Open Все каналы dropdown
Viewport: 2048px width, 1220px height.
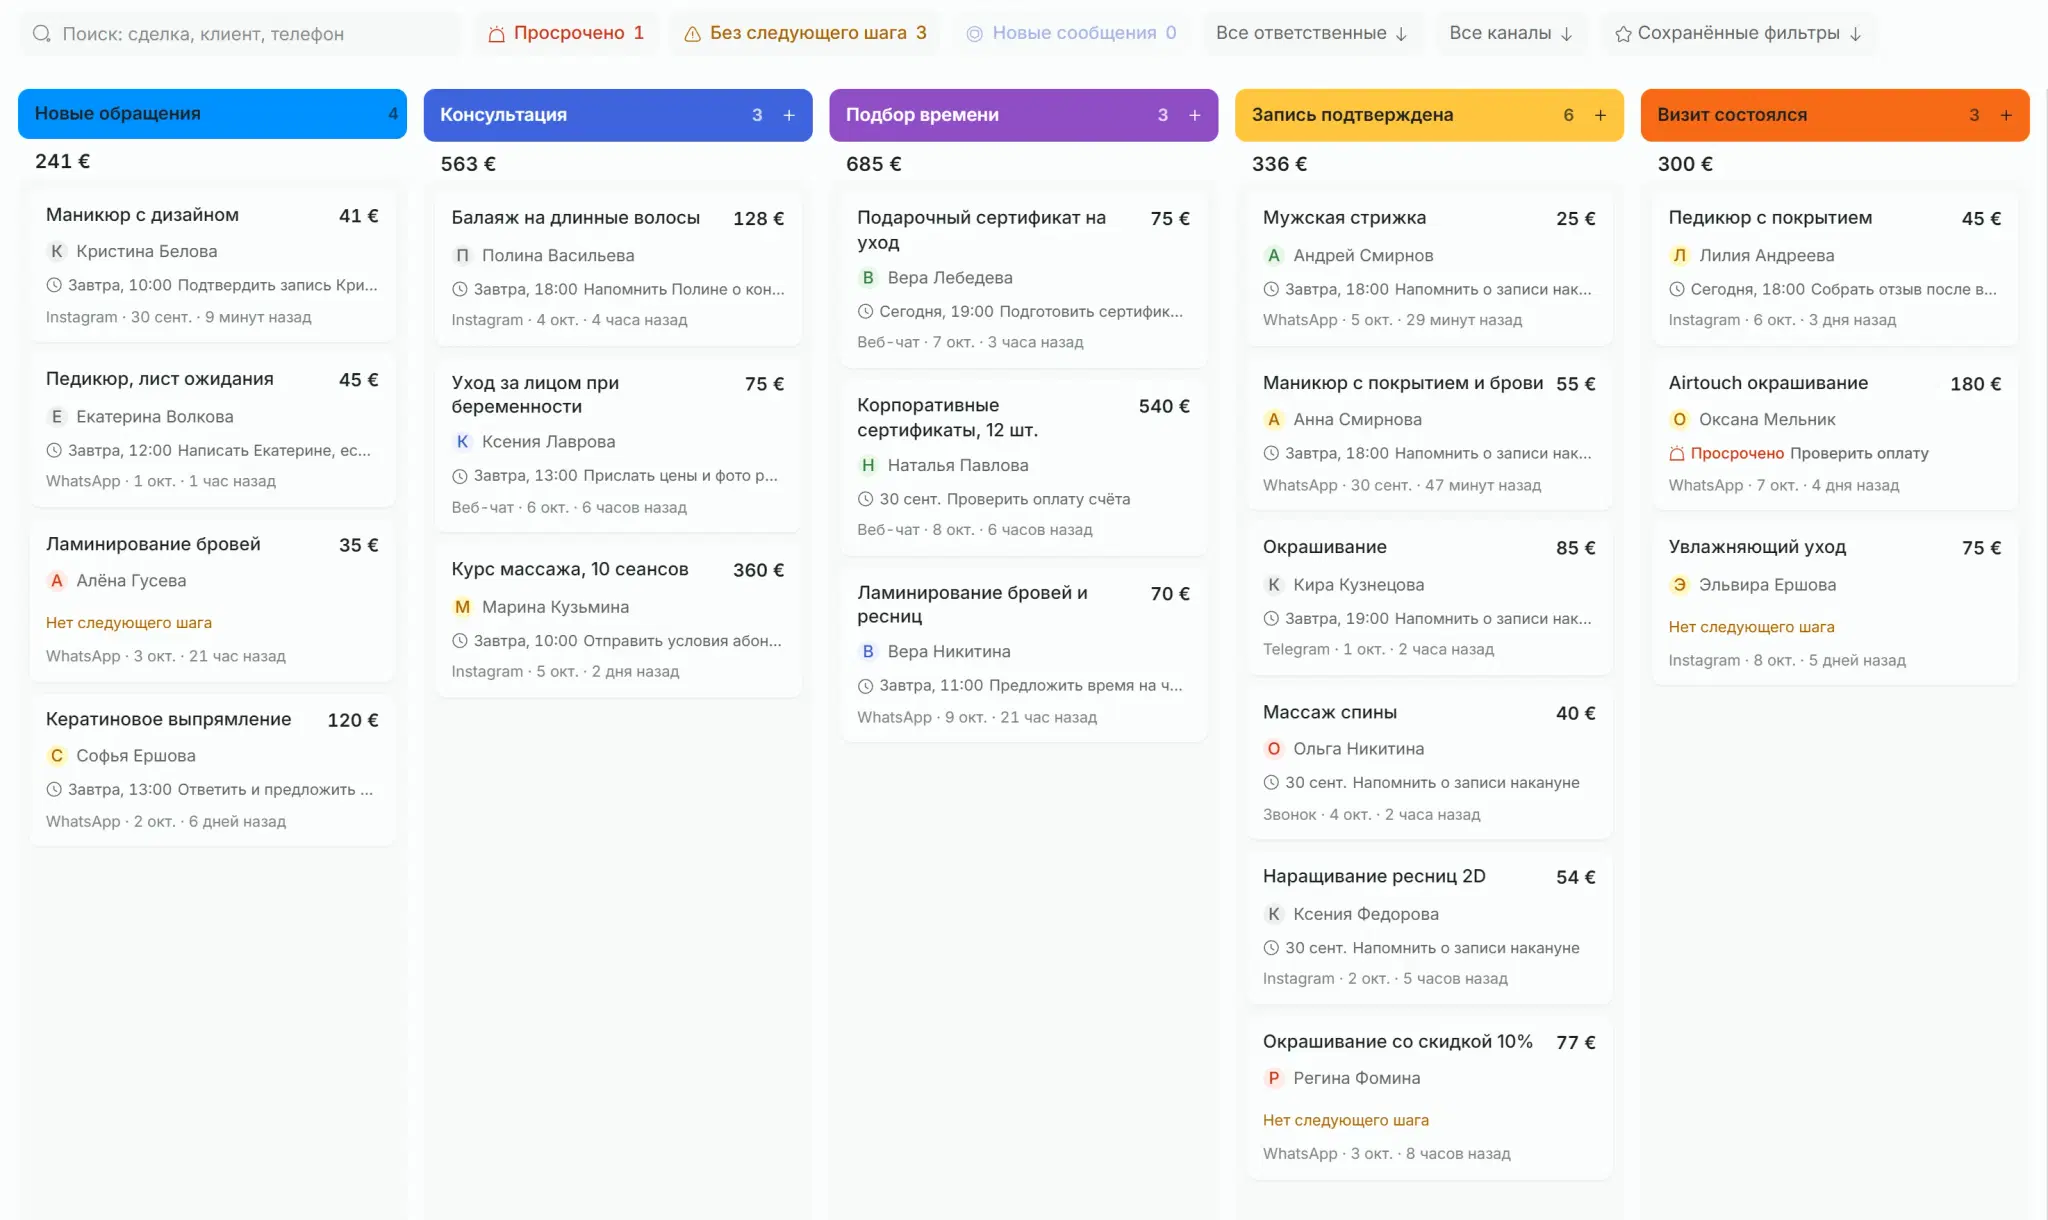point(1511,33)
